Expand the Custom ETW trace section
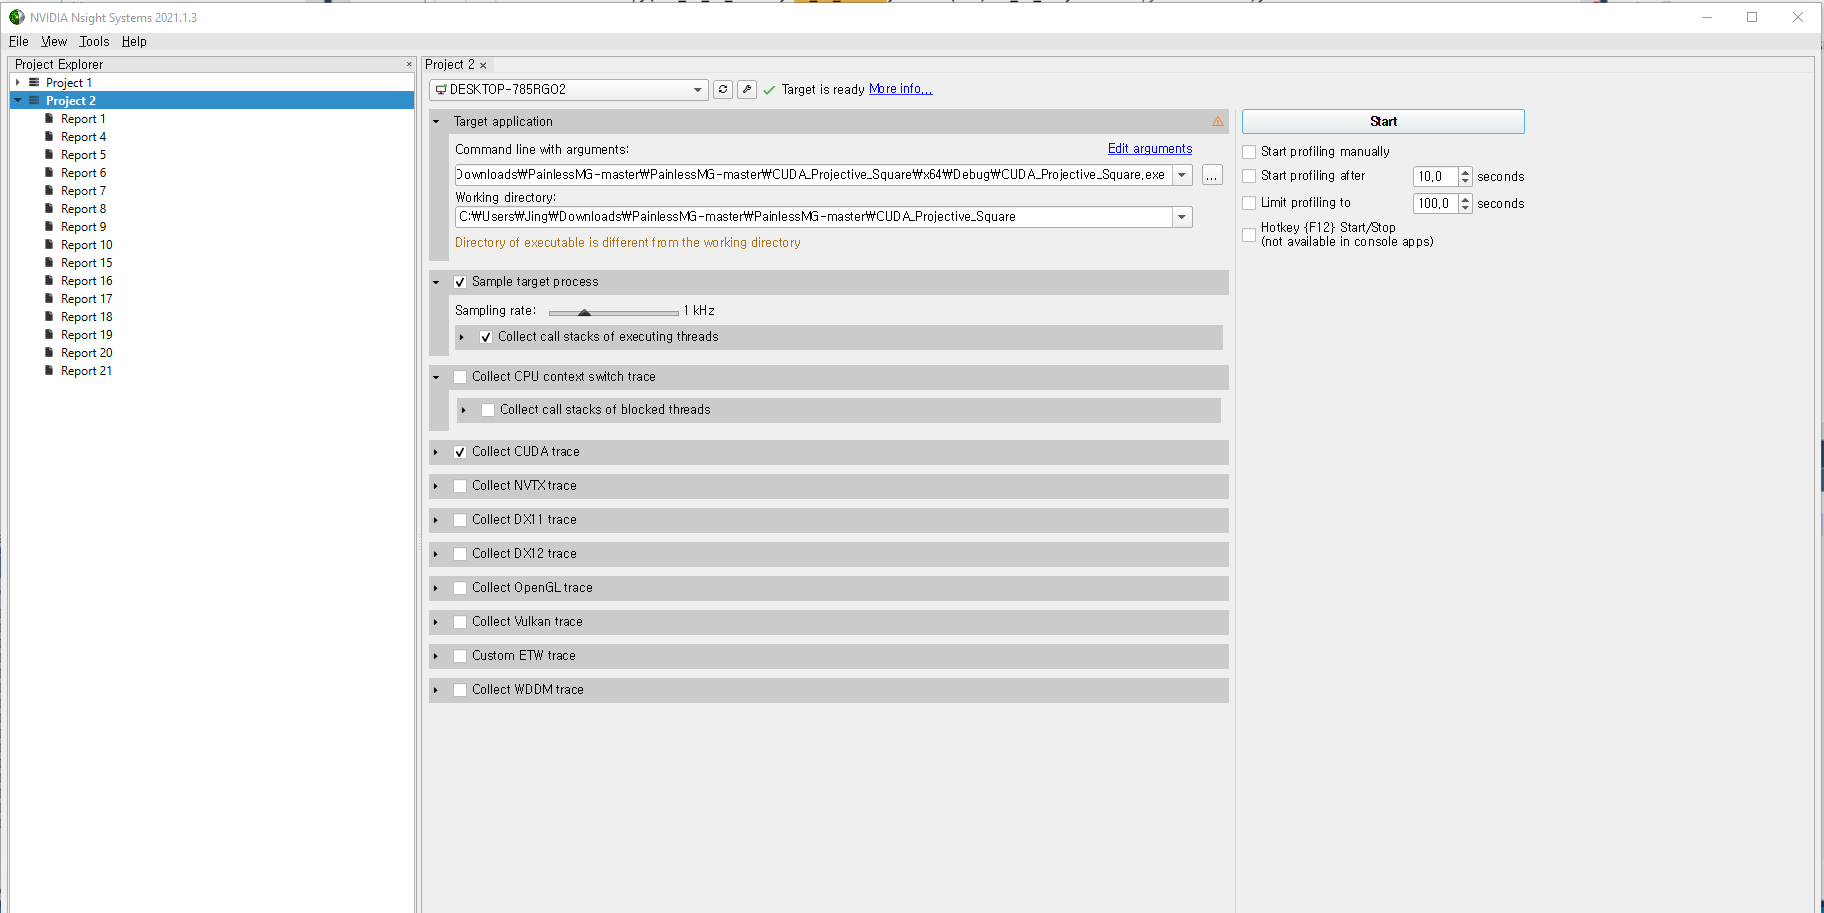 point(436,656)
